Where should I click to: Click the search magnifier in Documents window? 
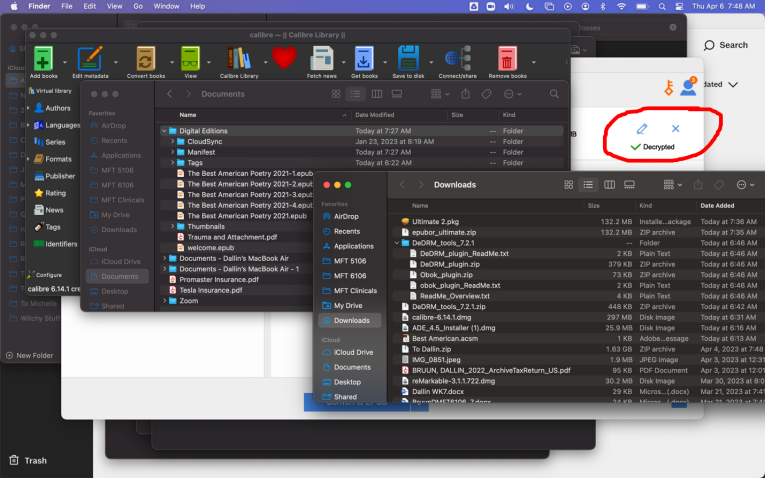click(x=554, y=94)
